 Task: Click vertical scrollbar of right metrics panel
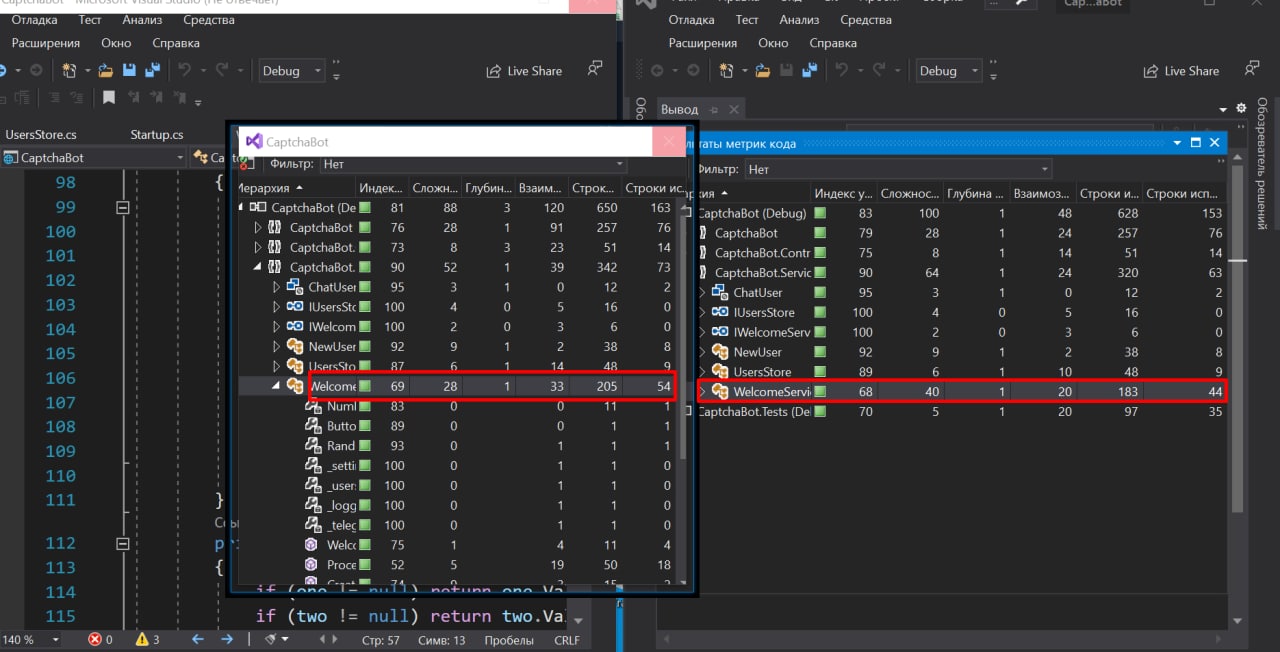(1238, 340)
